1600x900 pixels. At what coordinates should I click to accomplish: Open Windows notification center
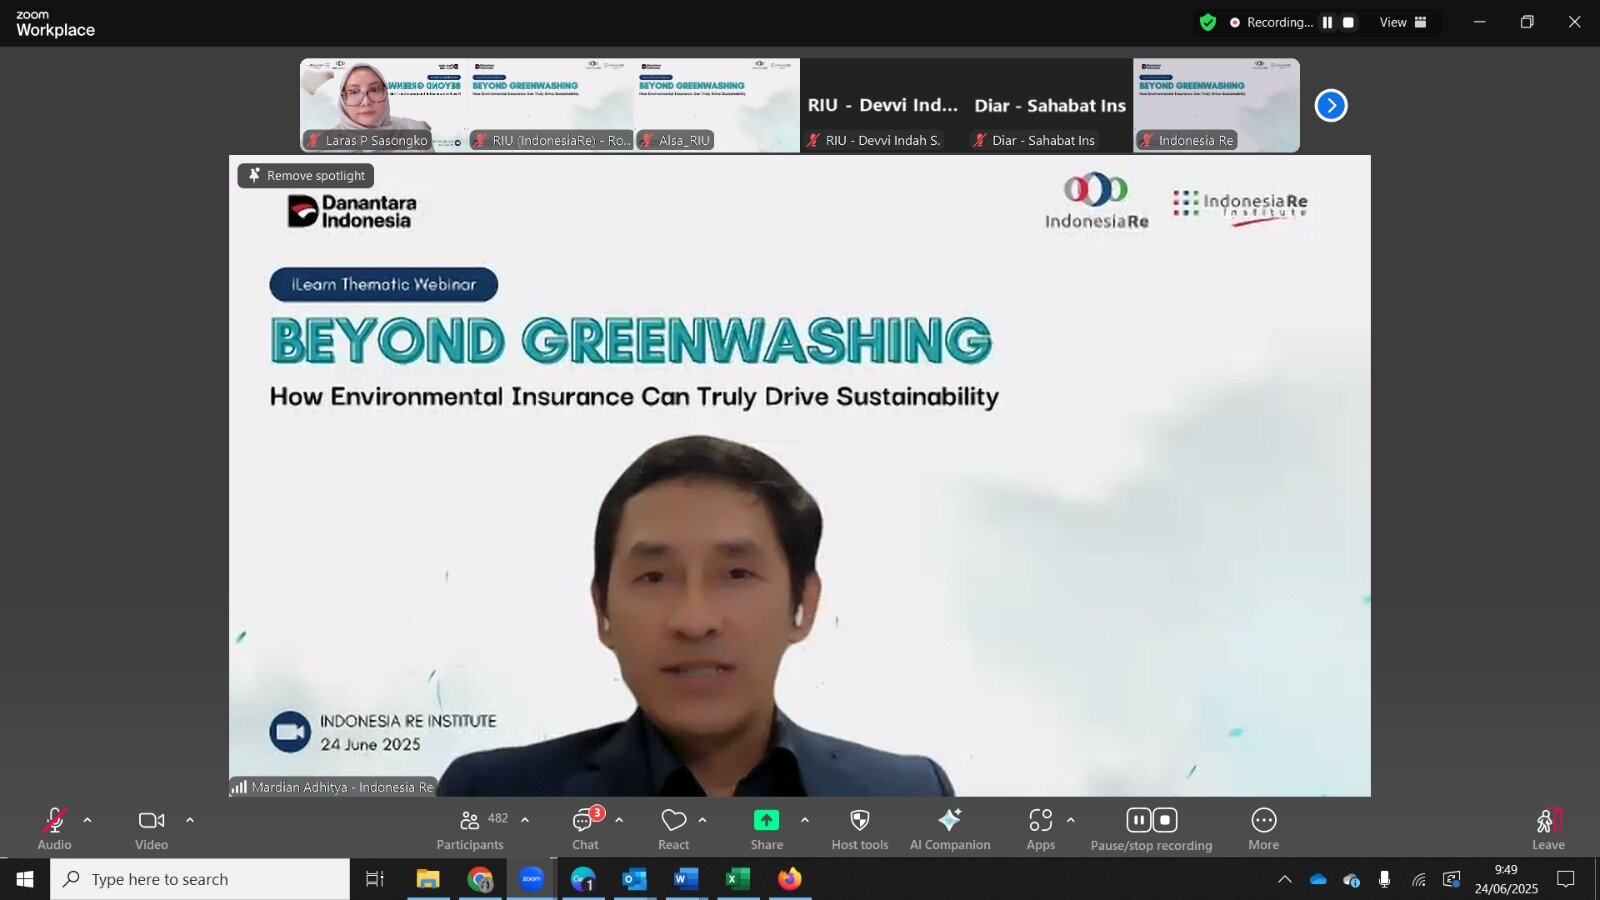[1566, 879]
